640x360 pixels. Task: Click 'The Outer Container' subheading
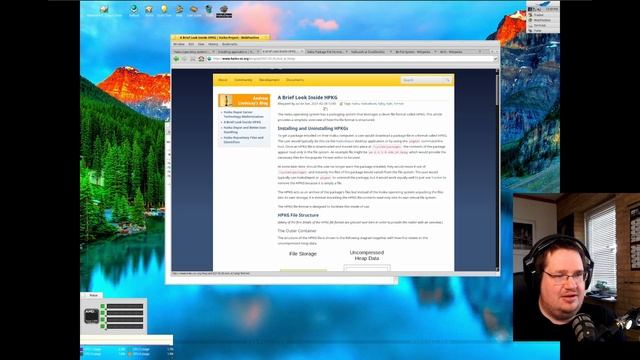click(297, 231)
